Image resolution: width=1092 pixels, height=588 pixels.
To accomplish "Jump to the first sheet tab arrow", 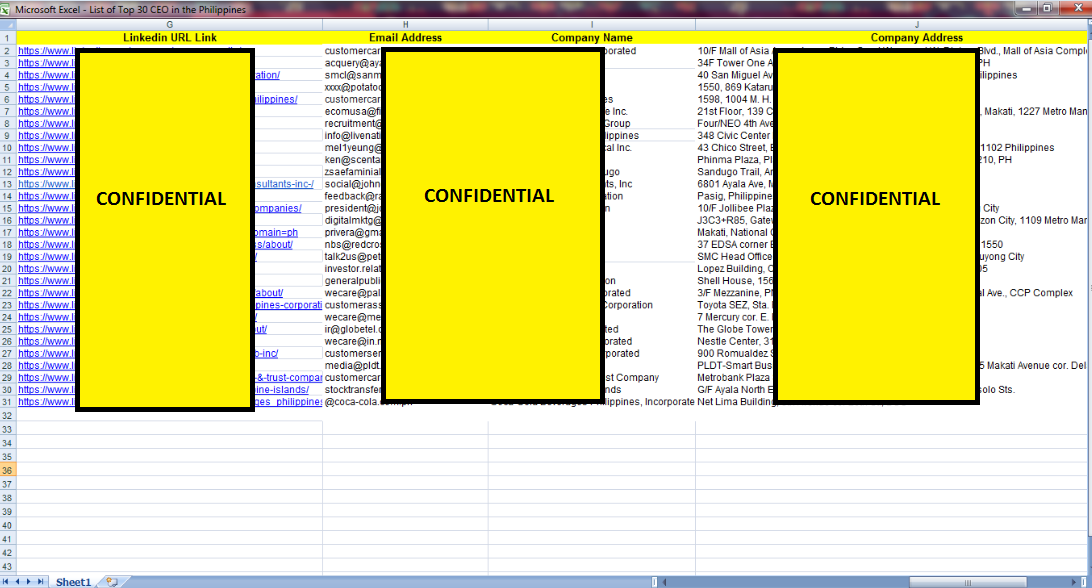I will tap(6, 582).
